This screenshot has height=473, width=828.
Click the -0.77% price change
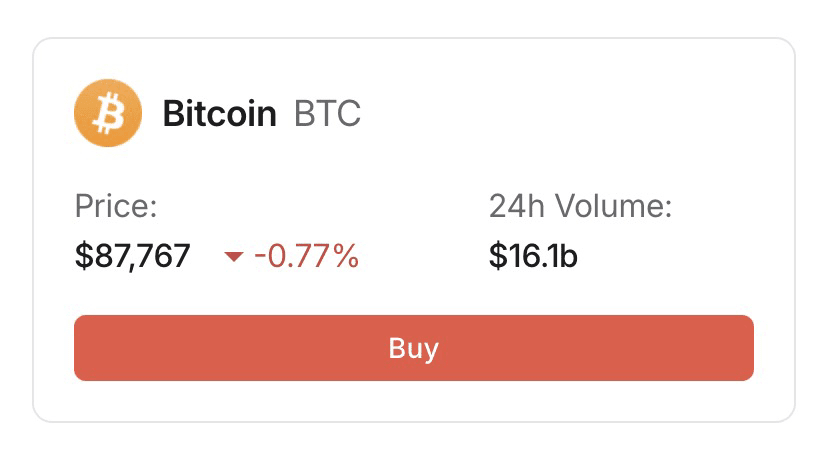point(306,257)
